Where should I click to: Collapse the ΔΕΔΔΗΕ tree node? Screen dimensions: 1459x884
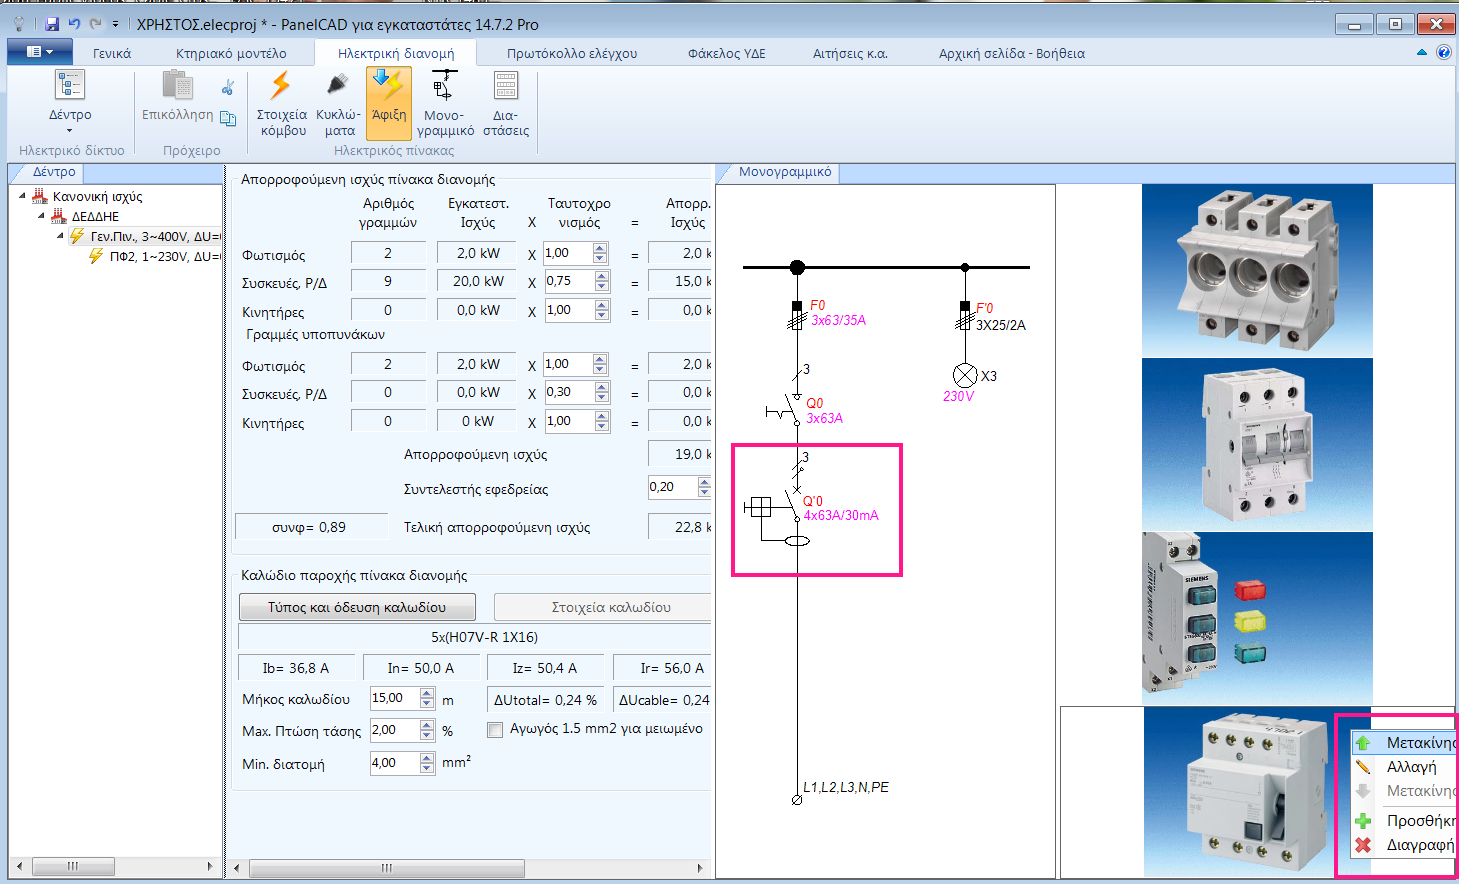point(42,216)
